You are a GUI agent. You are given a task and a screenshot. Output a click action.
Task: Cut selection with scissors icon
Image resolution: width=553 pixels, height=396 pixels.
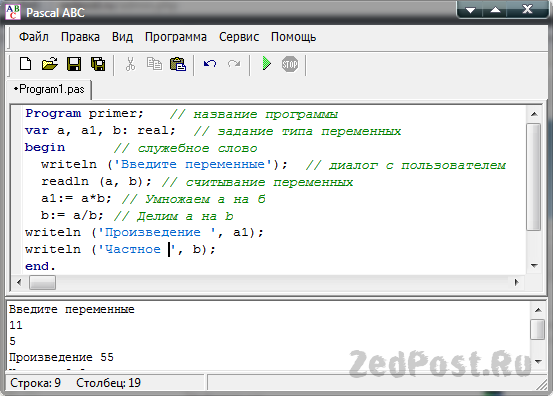(x=130, y=64)
